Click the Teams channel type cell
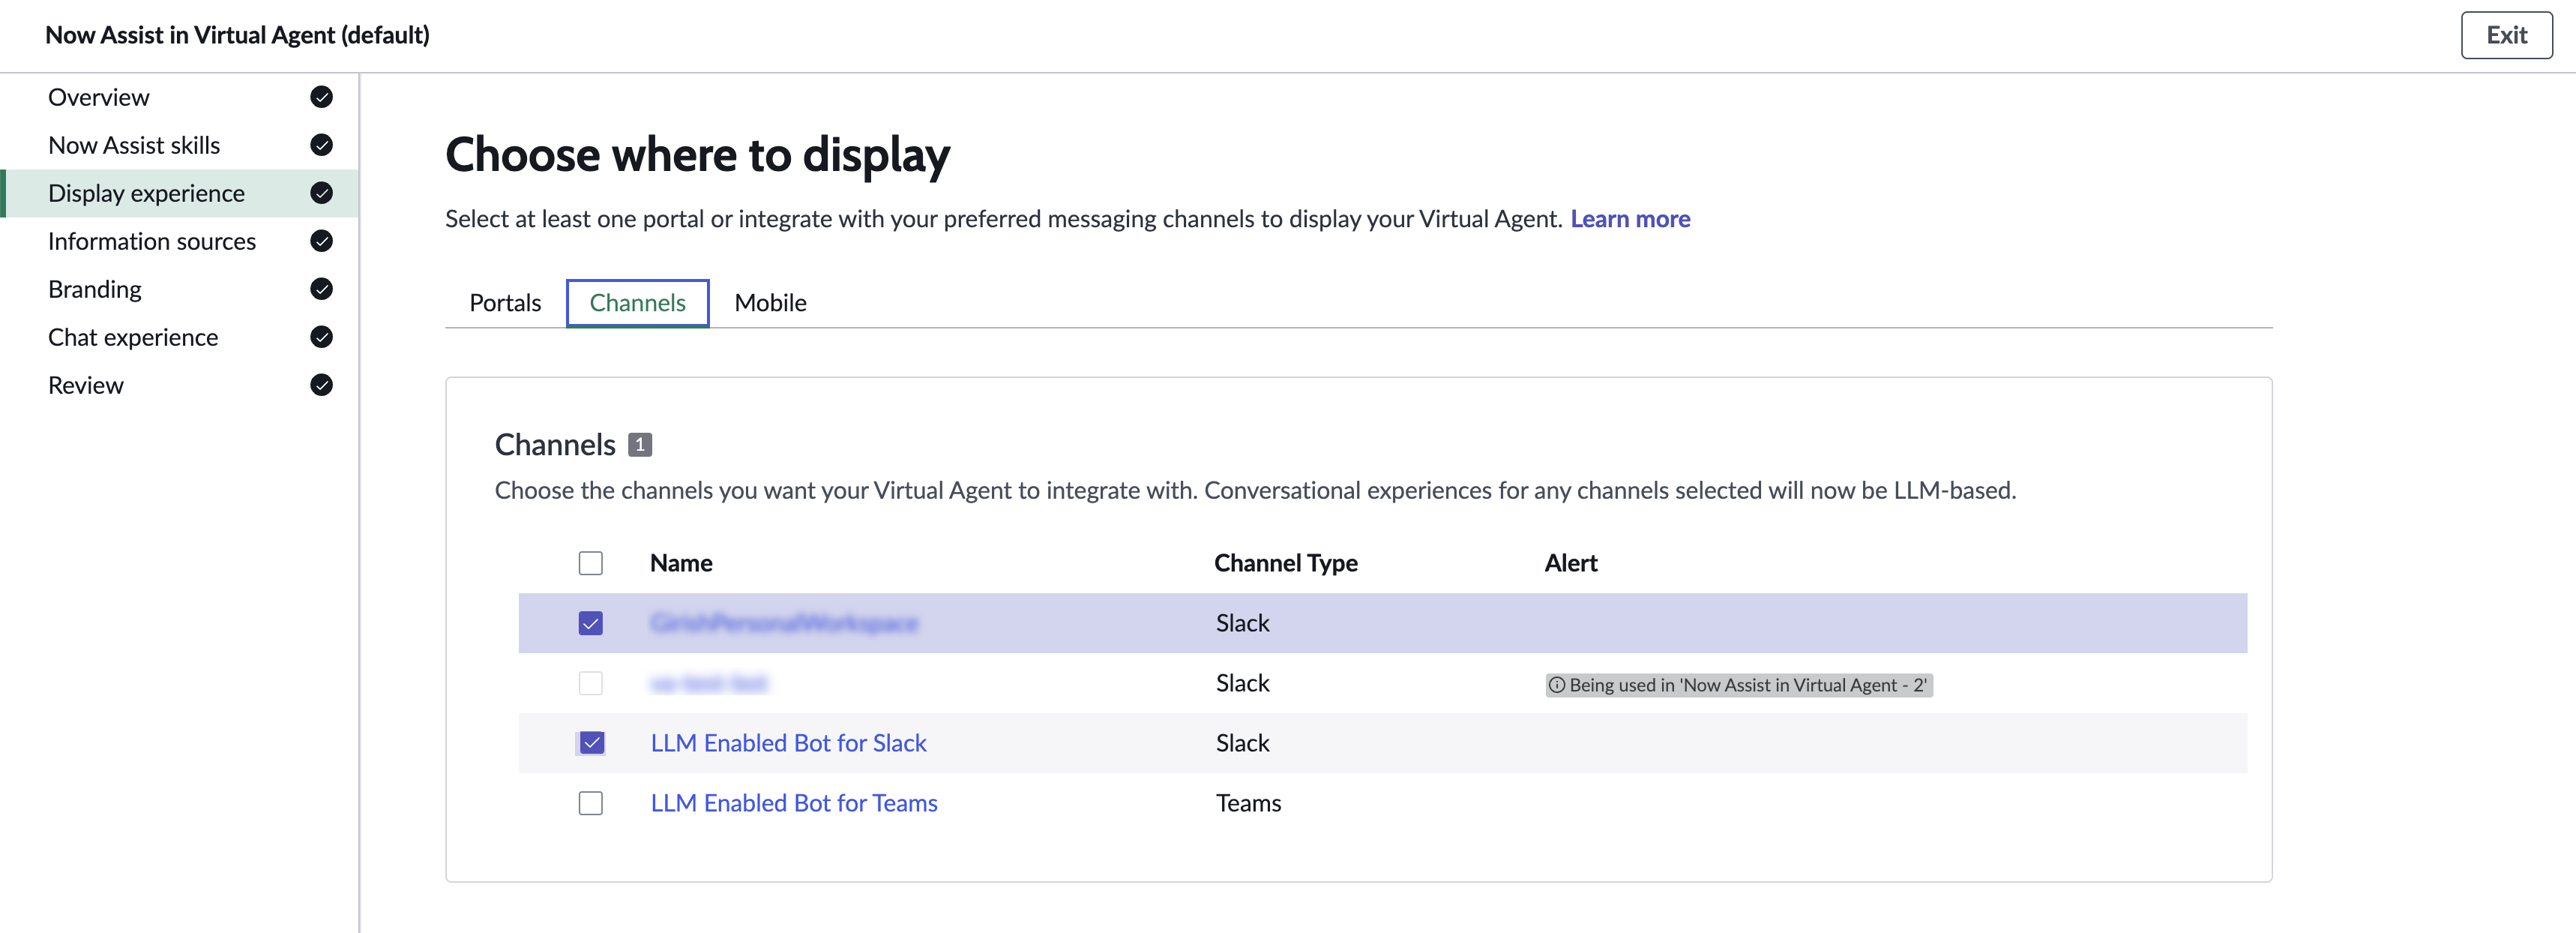 1248,803
